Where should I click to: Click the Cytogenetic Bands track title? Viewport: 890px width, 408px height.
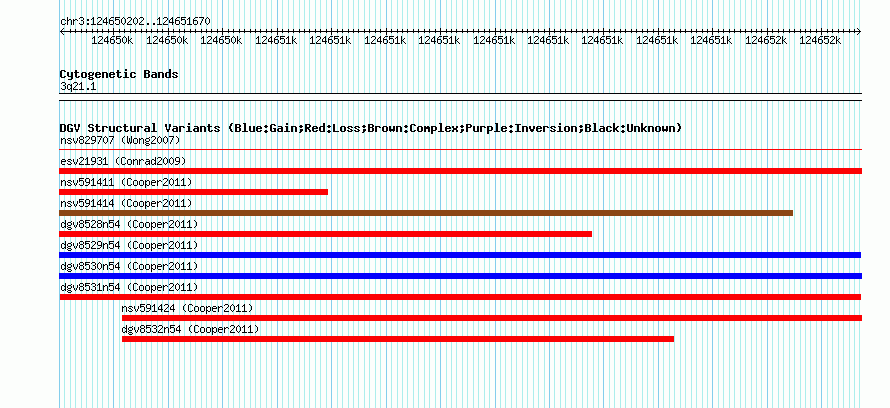(119, 74)
